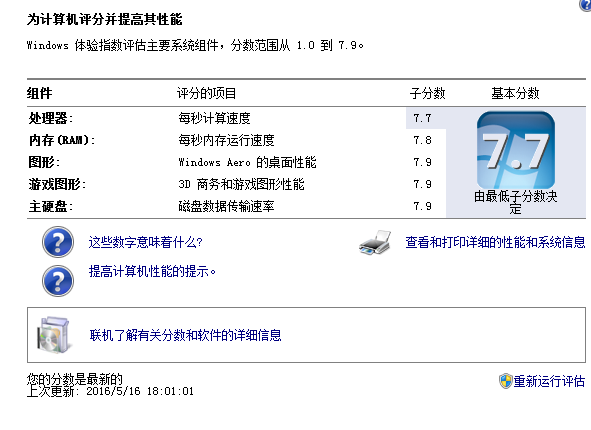The image size is (591, 430).
Task: Click the 基本分数 column header
Action: [515, 93]
